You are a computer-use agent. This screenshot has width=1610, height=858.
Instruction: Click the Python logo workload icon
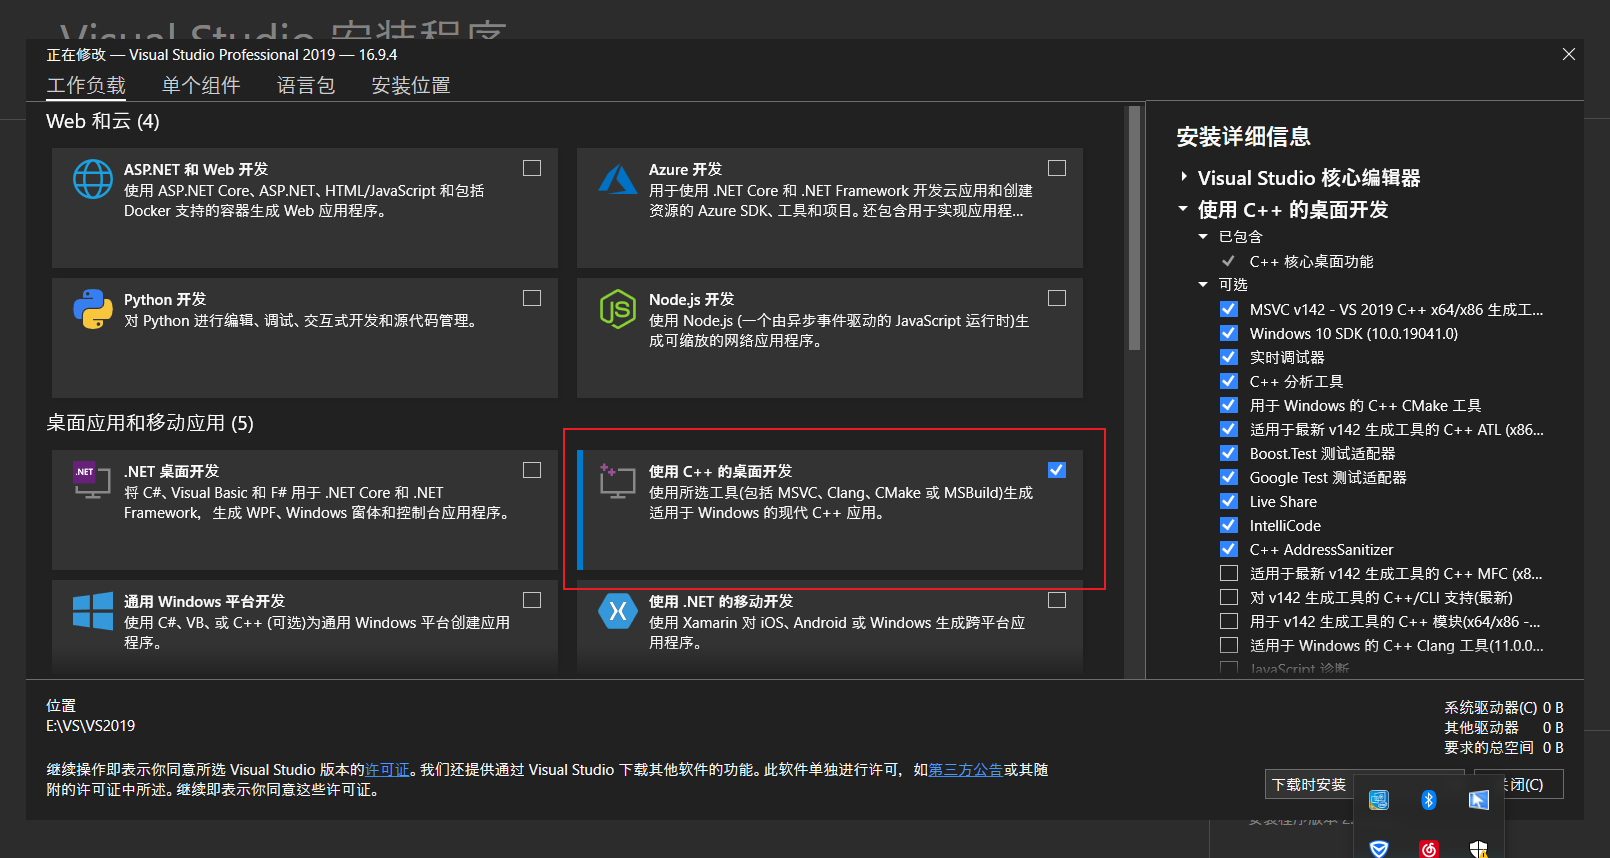(x=93, y=309)
